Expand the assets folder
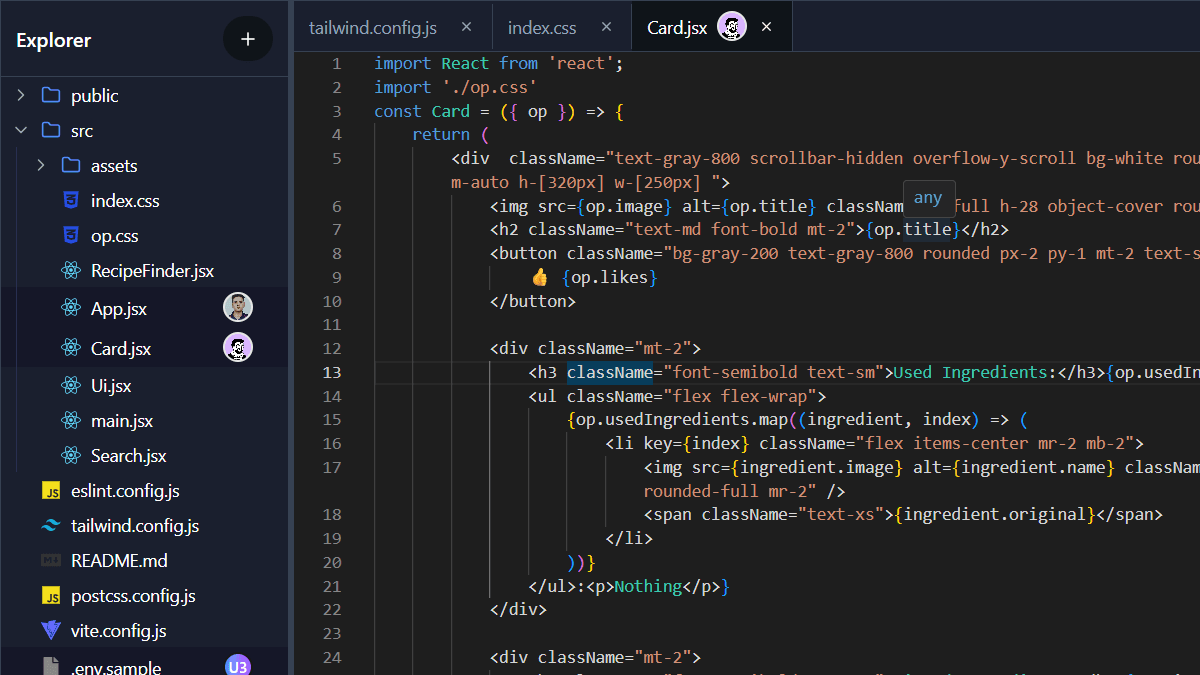Image resolution: width=1200 pixels, height=675 pixels. click(40, 165)
